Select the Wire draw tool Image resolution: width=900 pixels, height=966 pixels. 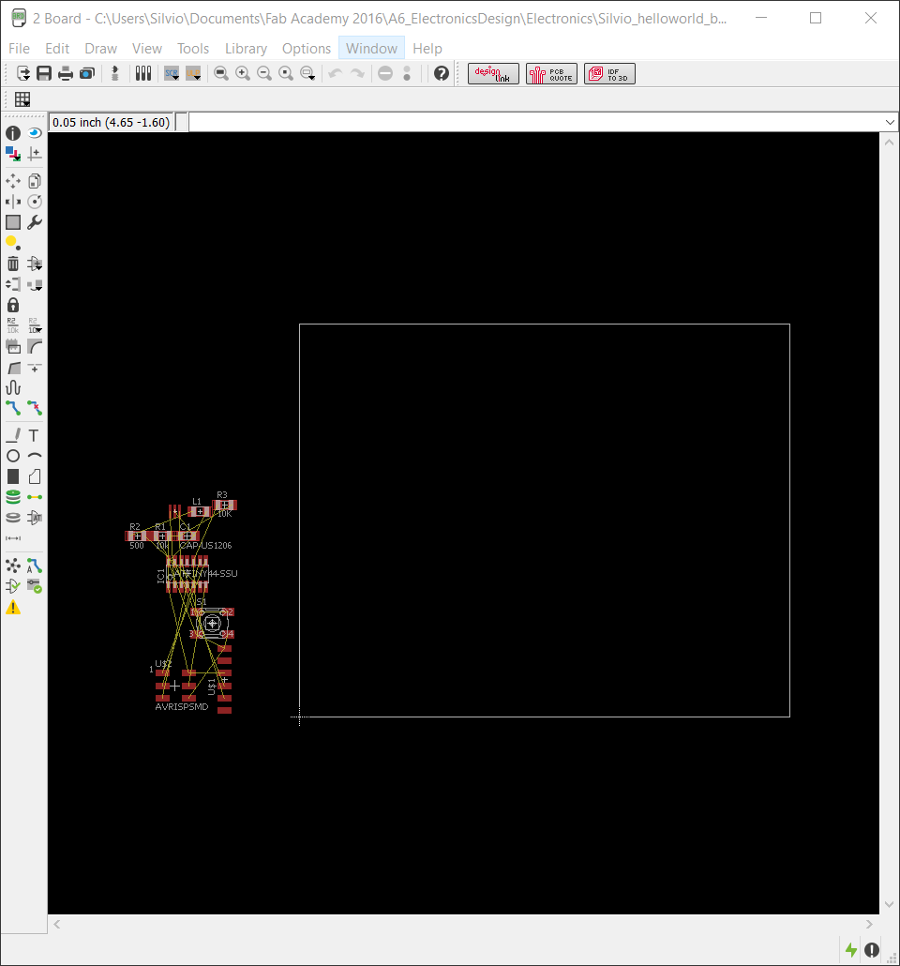[13, 436]
